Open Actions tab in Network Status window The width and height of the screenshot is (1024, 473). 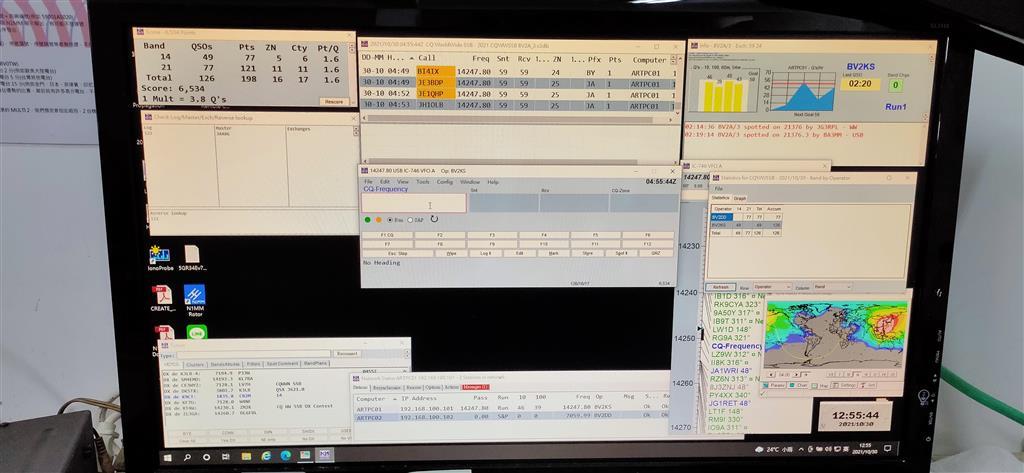pyautogui.click(x=451, y=387)
